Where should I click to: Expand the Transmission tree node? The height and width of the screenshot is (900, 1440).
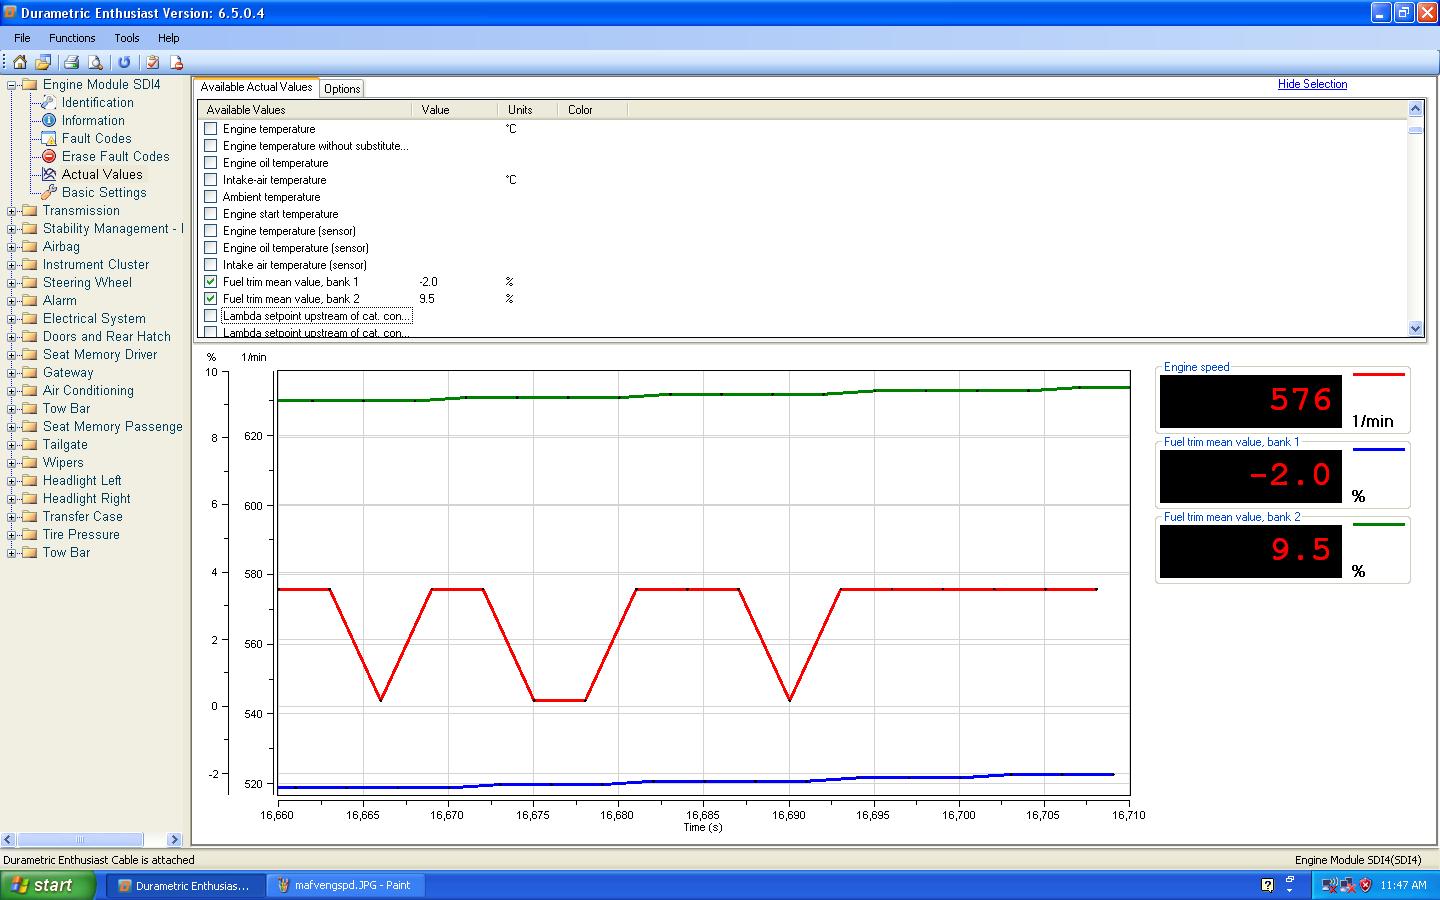pos(11,211)
